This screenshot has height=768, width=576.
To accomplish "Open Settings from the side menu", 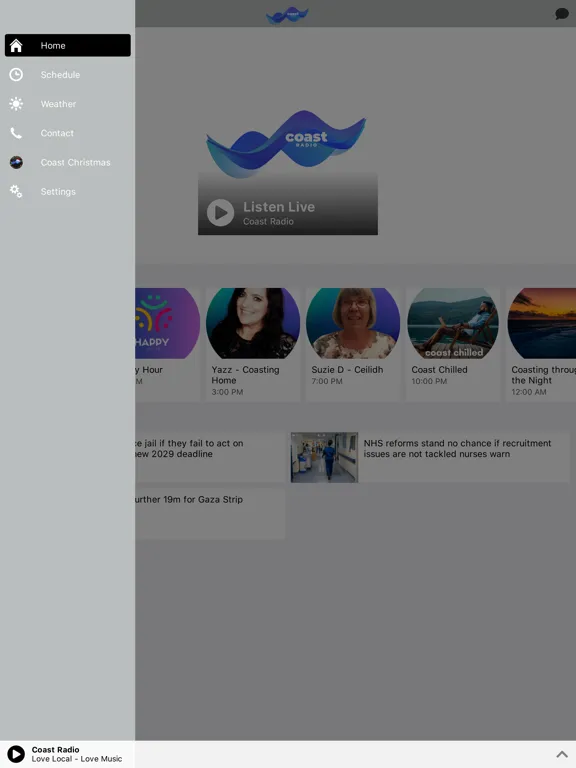I will 68,192.
